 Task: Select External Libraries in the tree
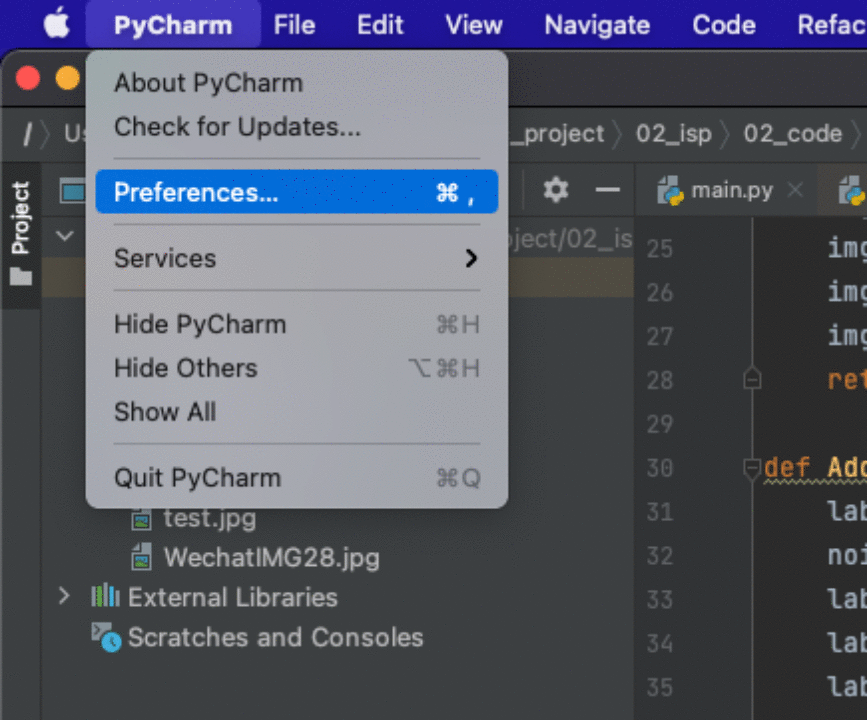(233, 598)
